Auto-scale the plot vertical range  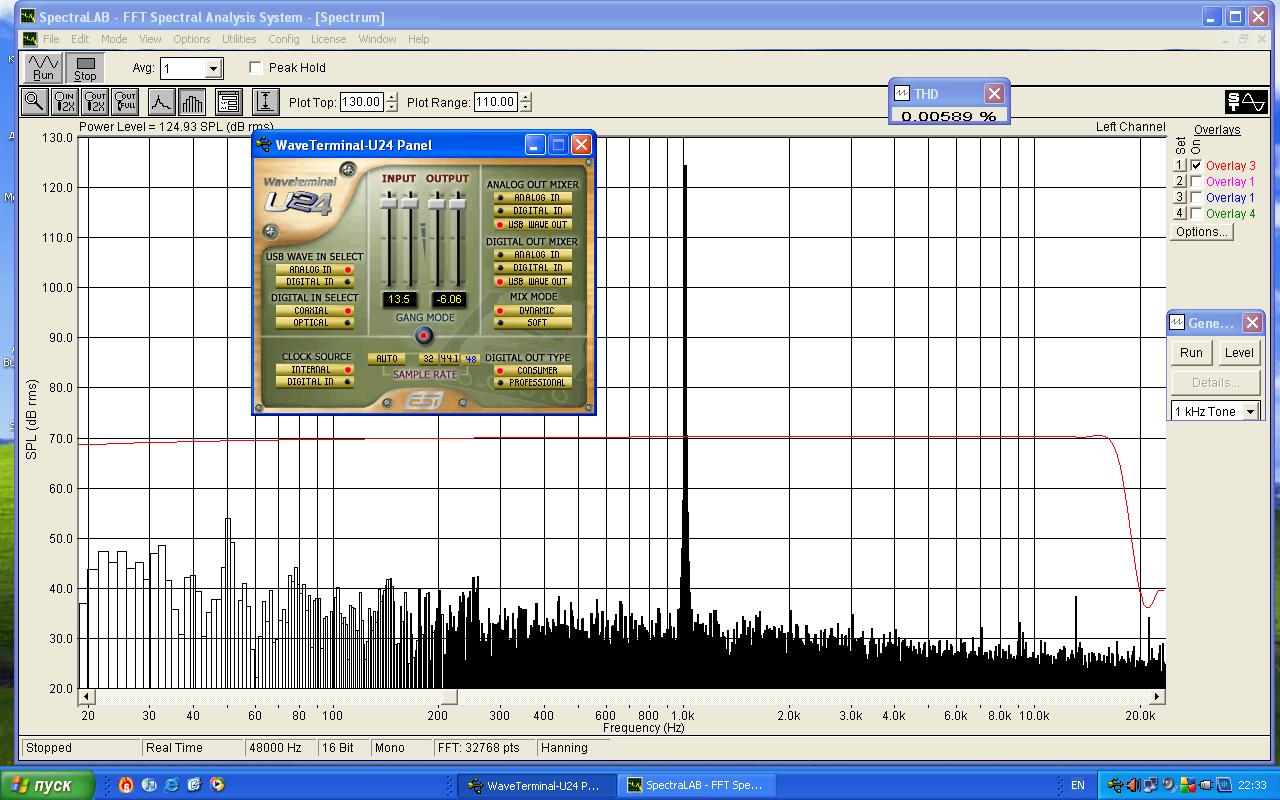(x=265, y=101)
